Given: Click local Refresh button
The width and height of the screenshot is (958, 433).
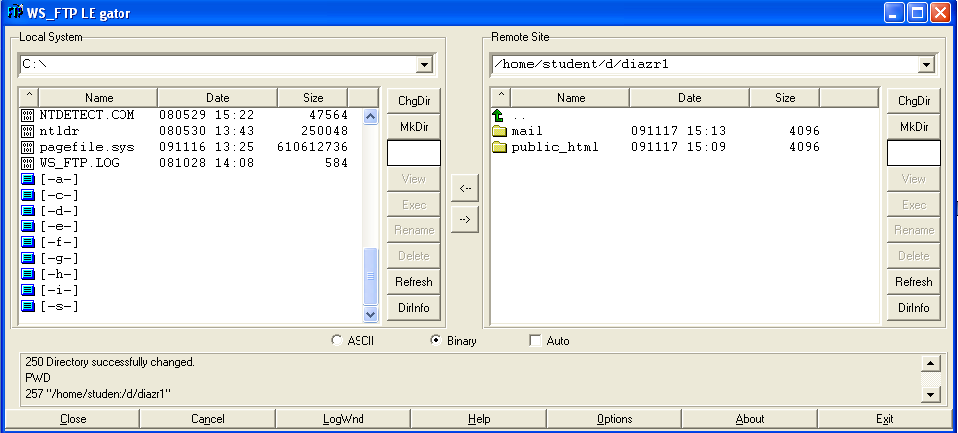Looking at the screenshot, I should point(414,282).
